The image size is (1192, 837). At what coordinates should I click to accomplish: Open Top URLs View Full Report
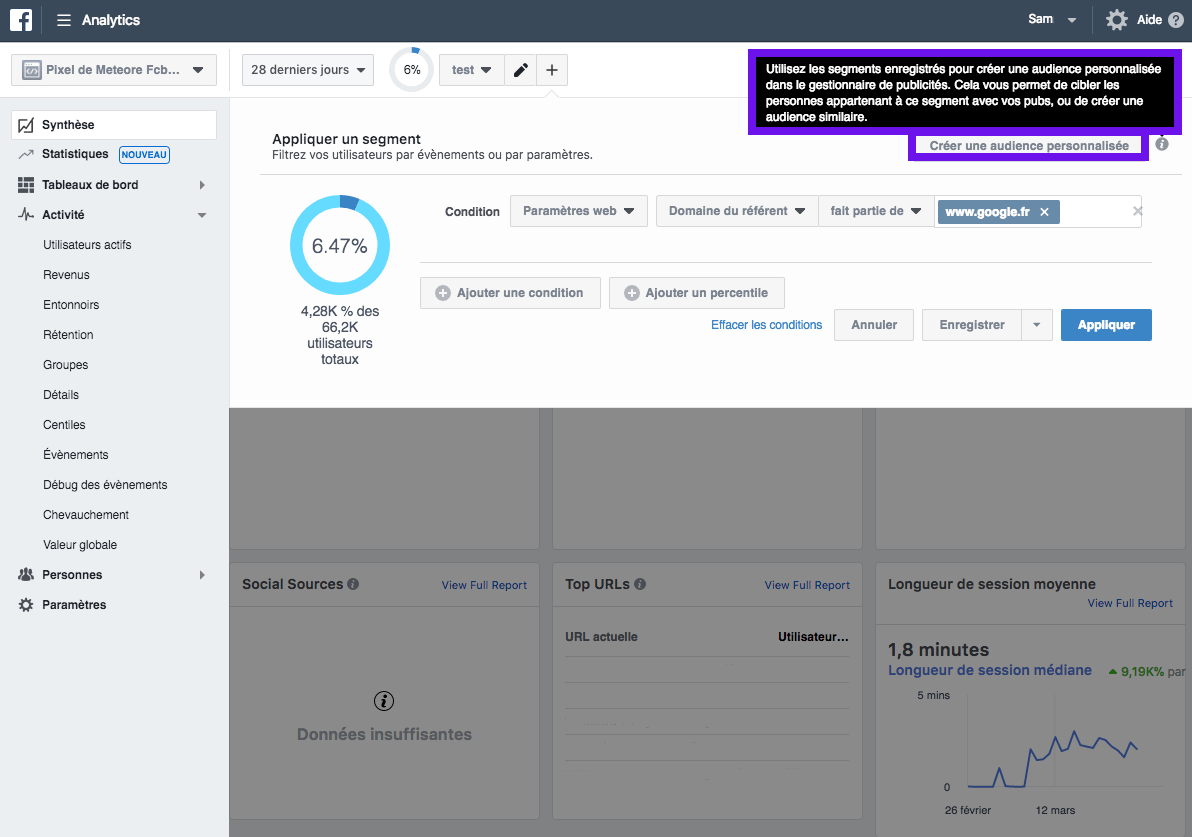click(807, 585)
